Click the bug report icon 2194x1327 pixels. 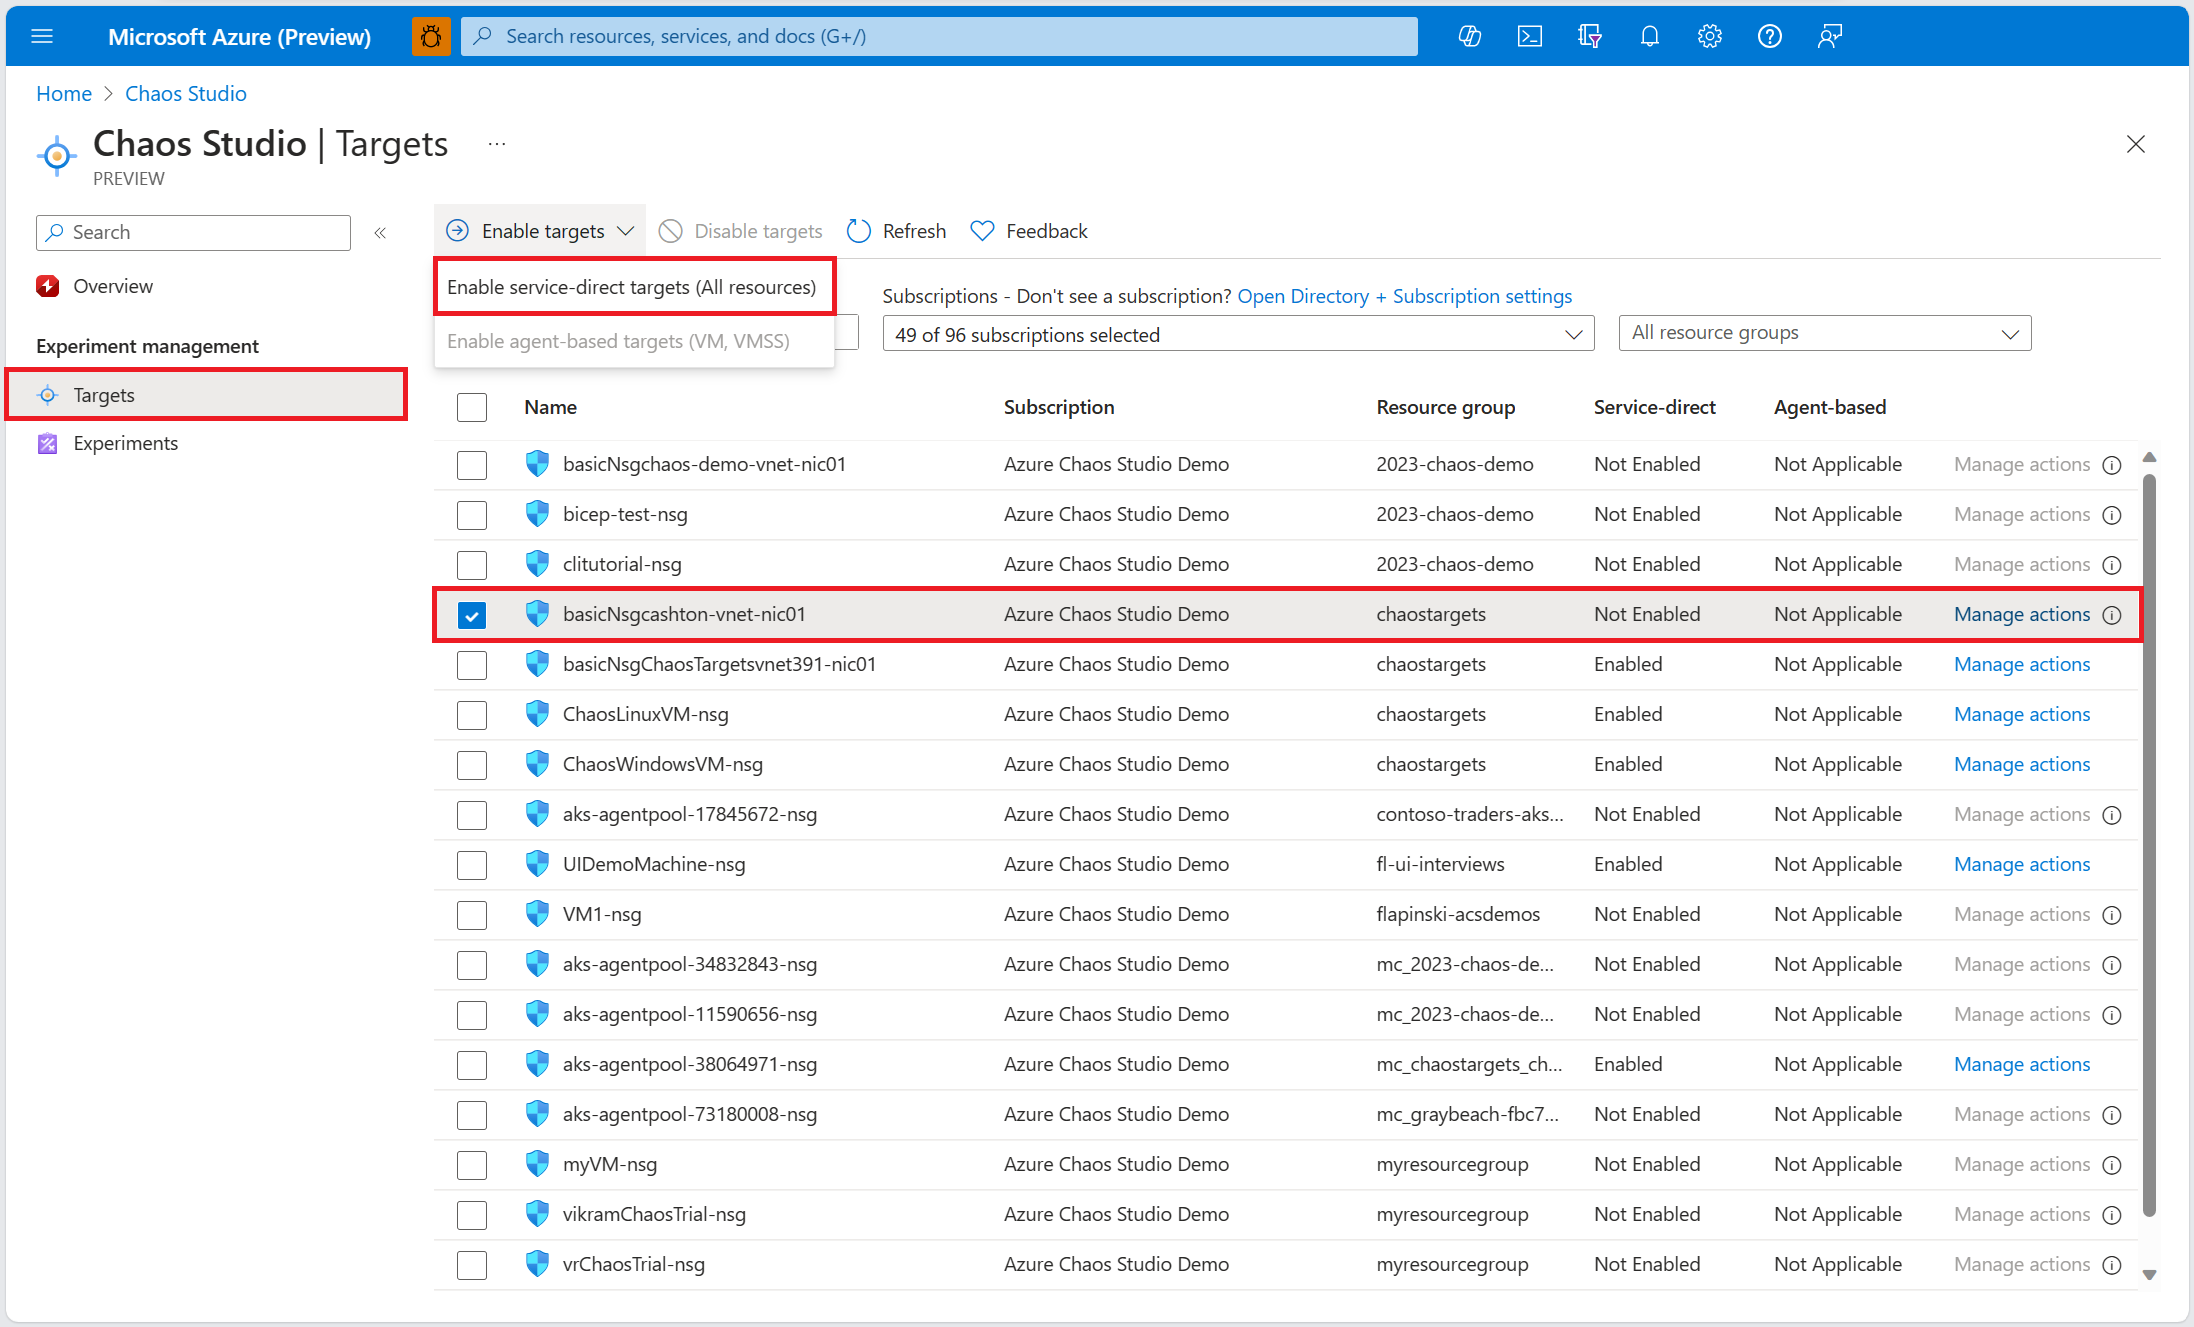431,37
